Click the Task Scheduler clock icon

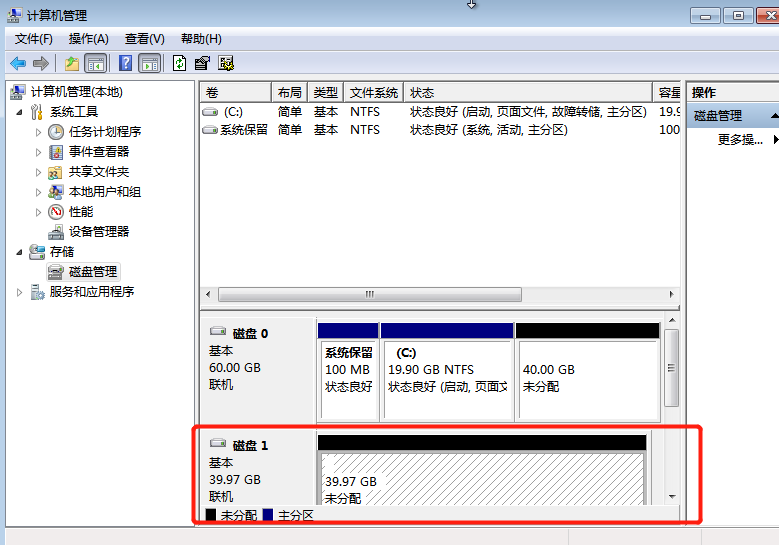click(x=56, y=132)
